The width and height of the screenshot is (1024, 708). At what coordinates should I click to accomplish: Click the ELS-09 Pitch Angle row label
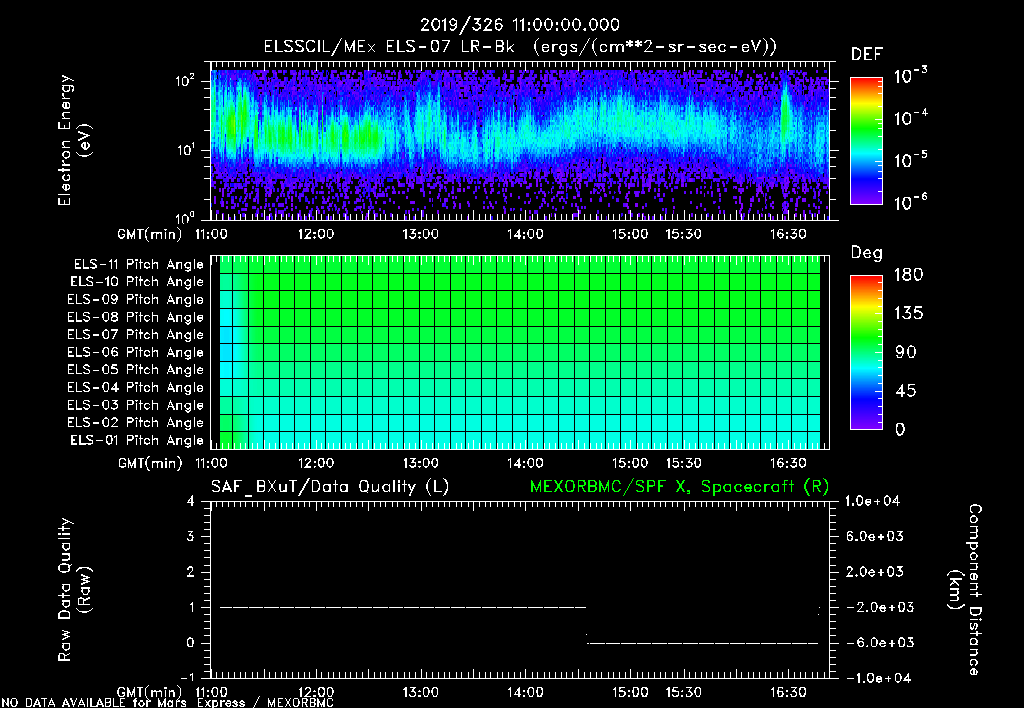[136, 299]
